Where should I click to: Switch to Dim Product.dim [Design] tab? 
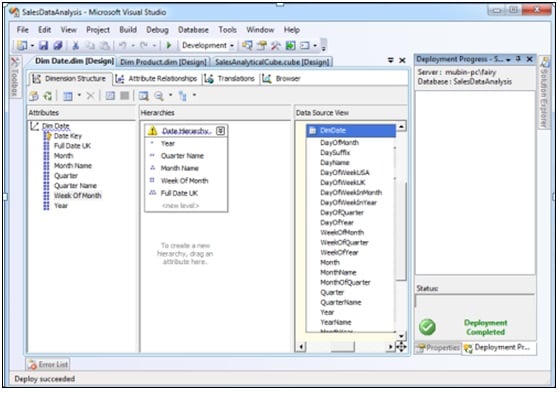[x=163, y=62]
